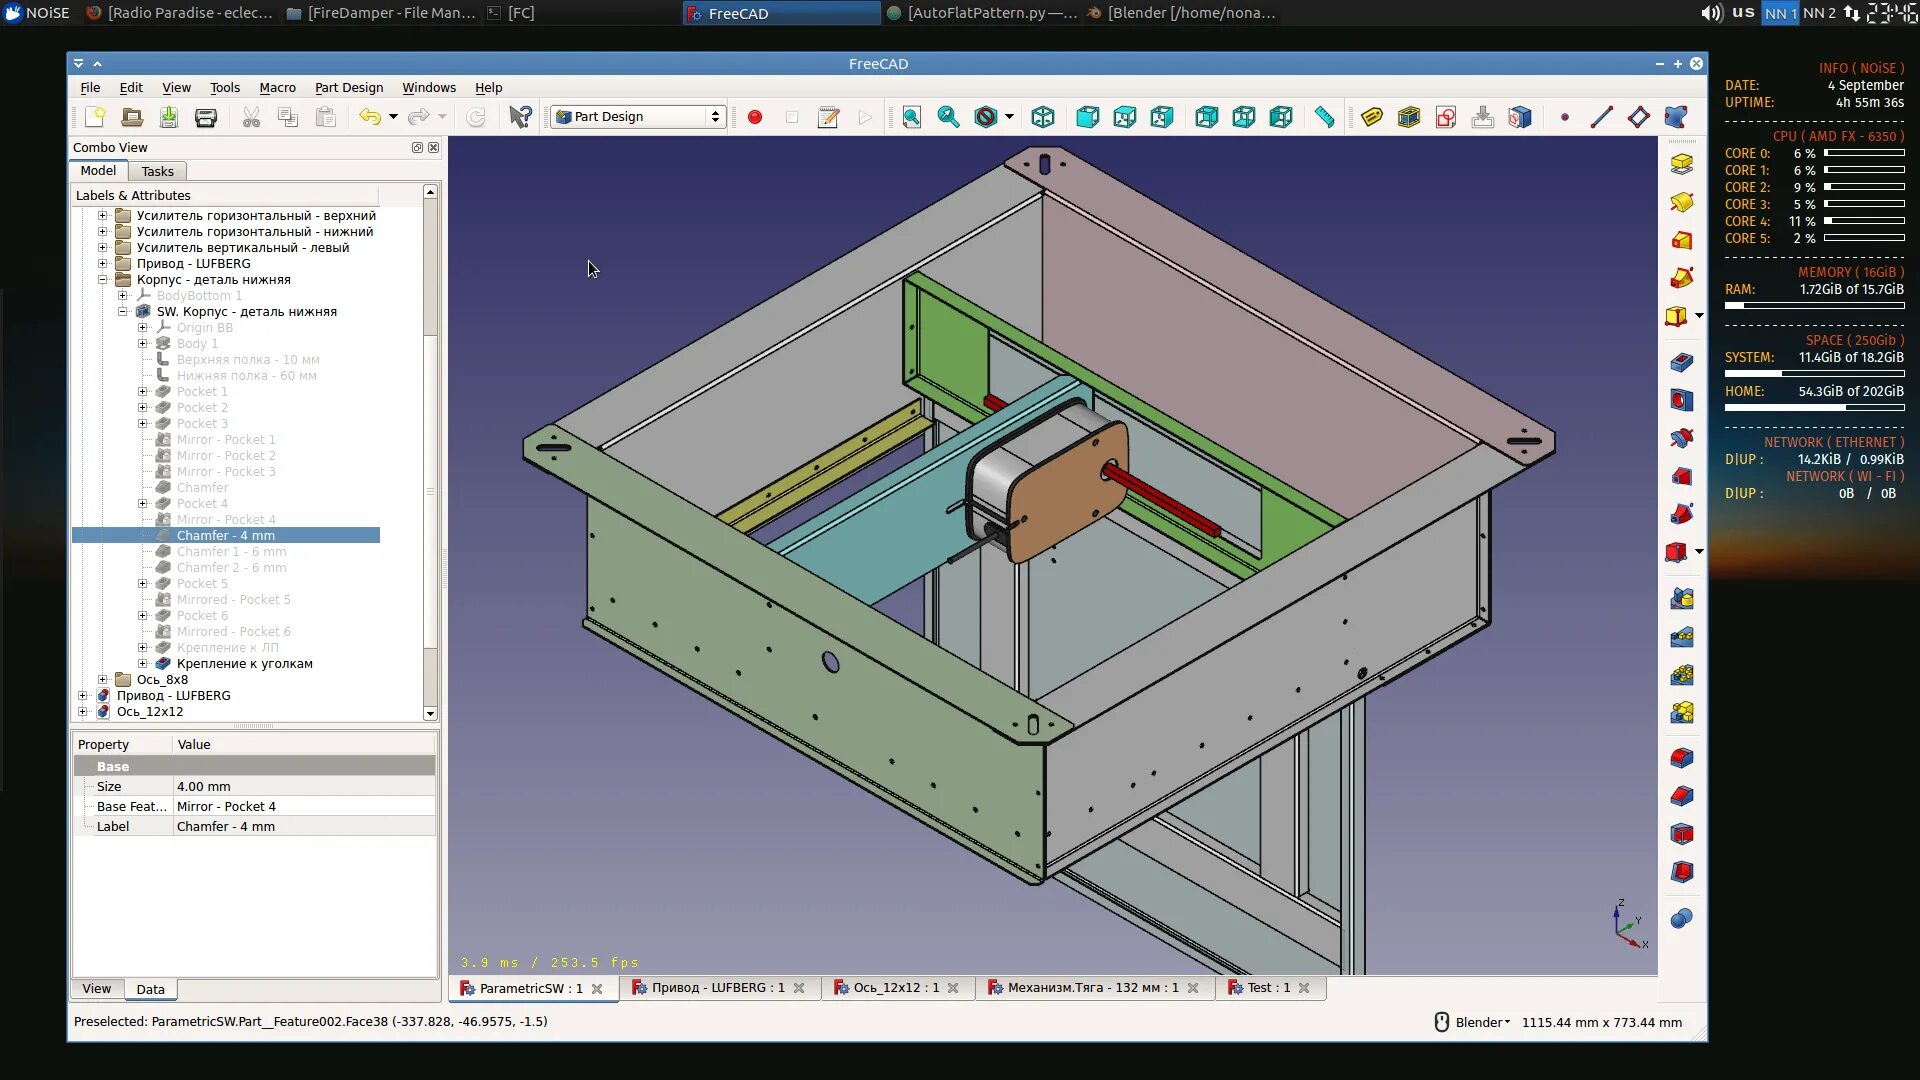Click the yellow tag Create group icon
The image size is (1920, 1080).
click(x=1371, y=117)
